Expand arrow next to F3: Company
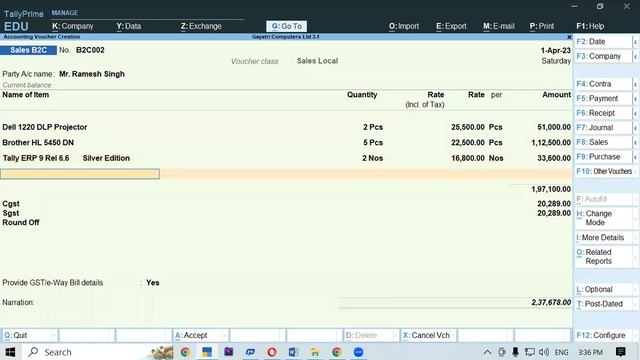The image size is (640, 360). 636,56
